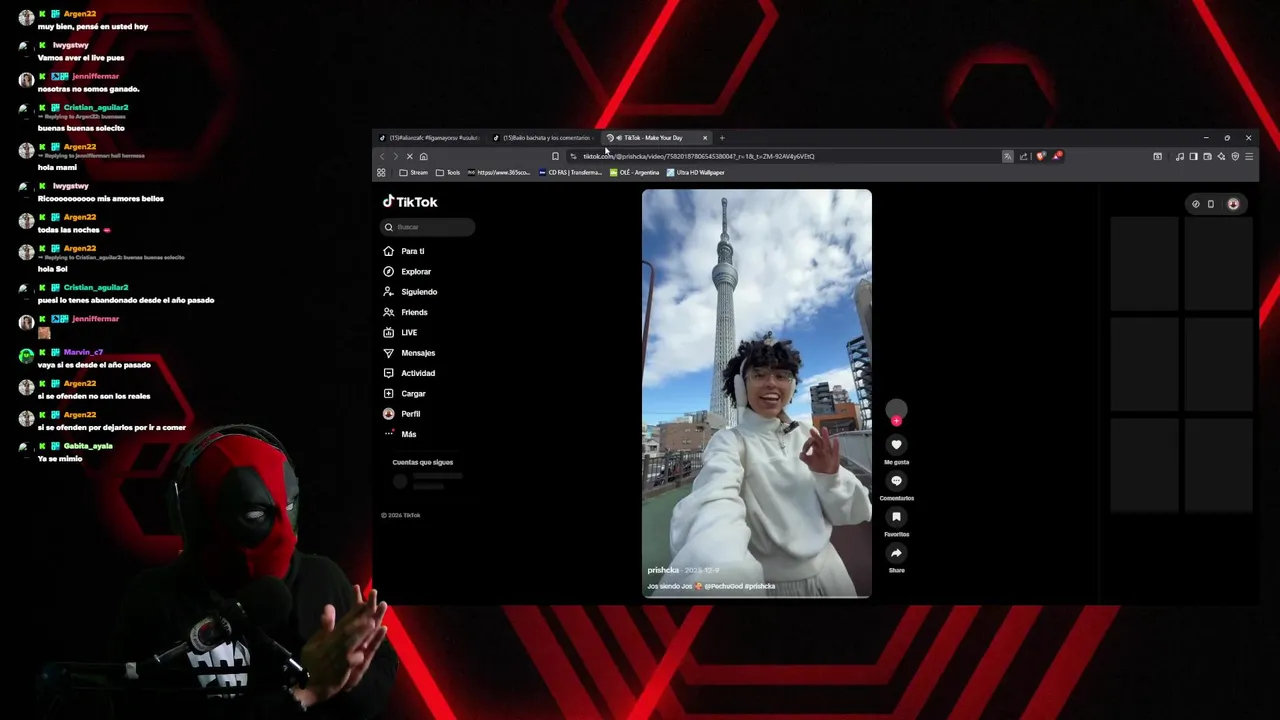
Task: Click the "© 2026 TikTok" footer text
Action: (401, 515)
